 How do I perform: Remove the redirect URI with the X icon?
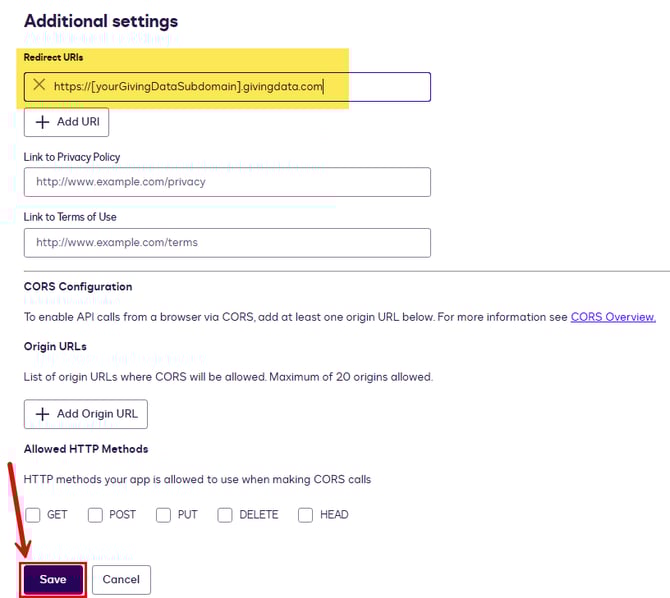coord(39,86)
